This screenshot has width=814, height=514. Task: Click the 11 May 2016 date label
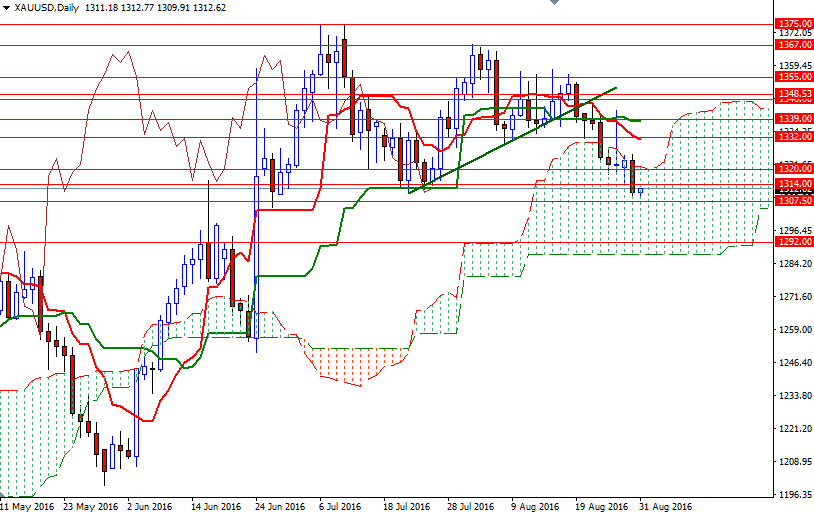point(27,507)
